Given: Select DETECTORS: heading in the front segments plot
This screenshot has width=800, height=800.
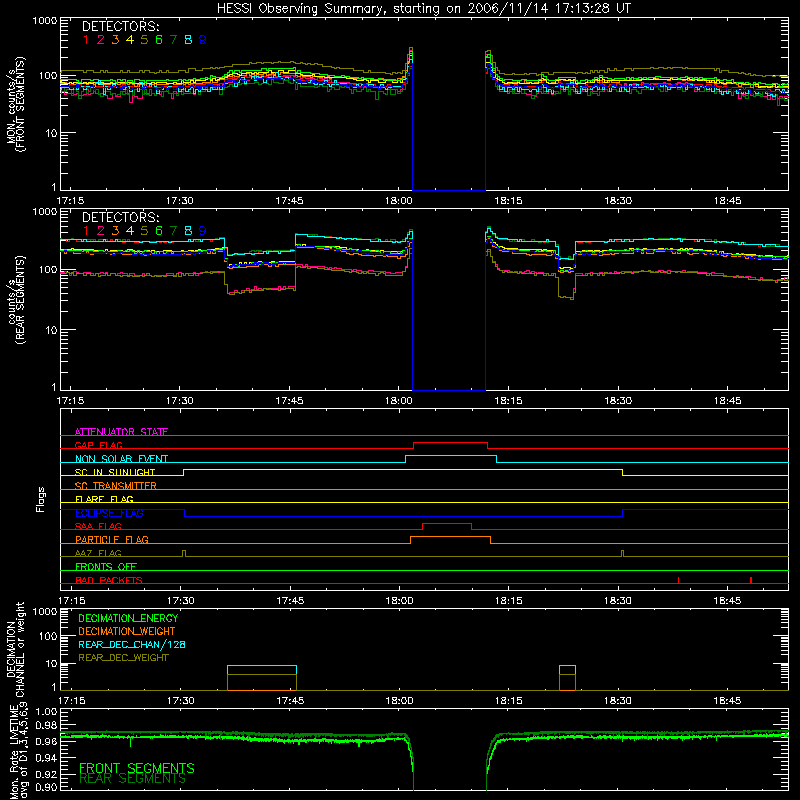Looking at the screenshot, I should point(120,26).
